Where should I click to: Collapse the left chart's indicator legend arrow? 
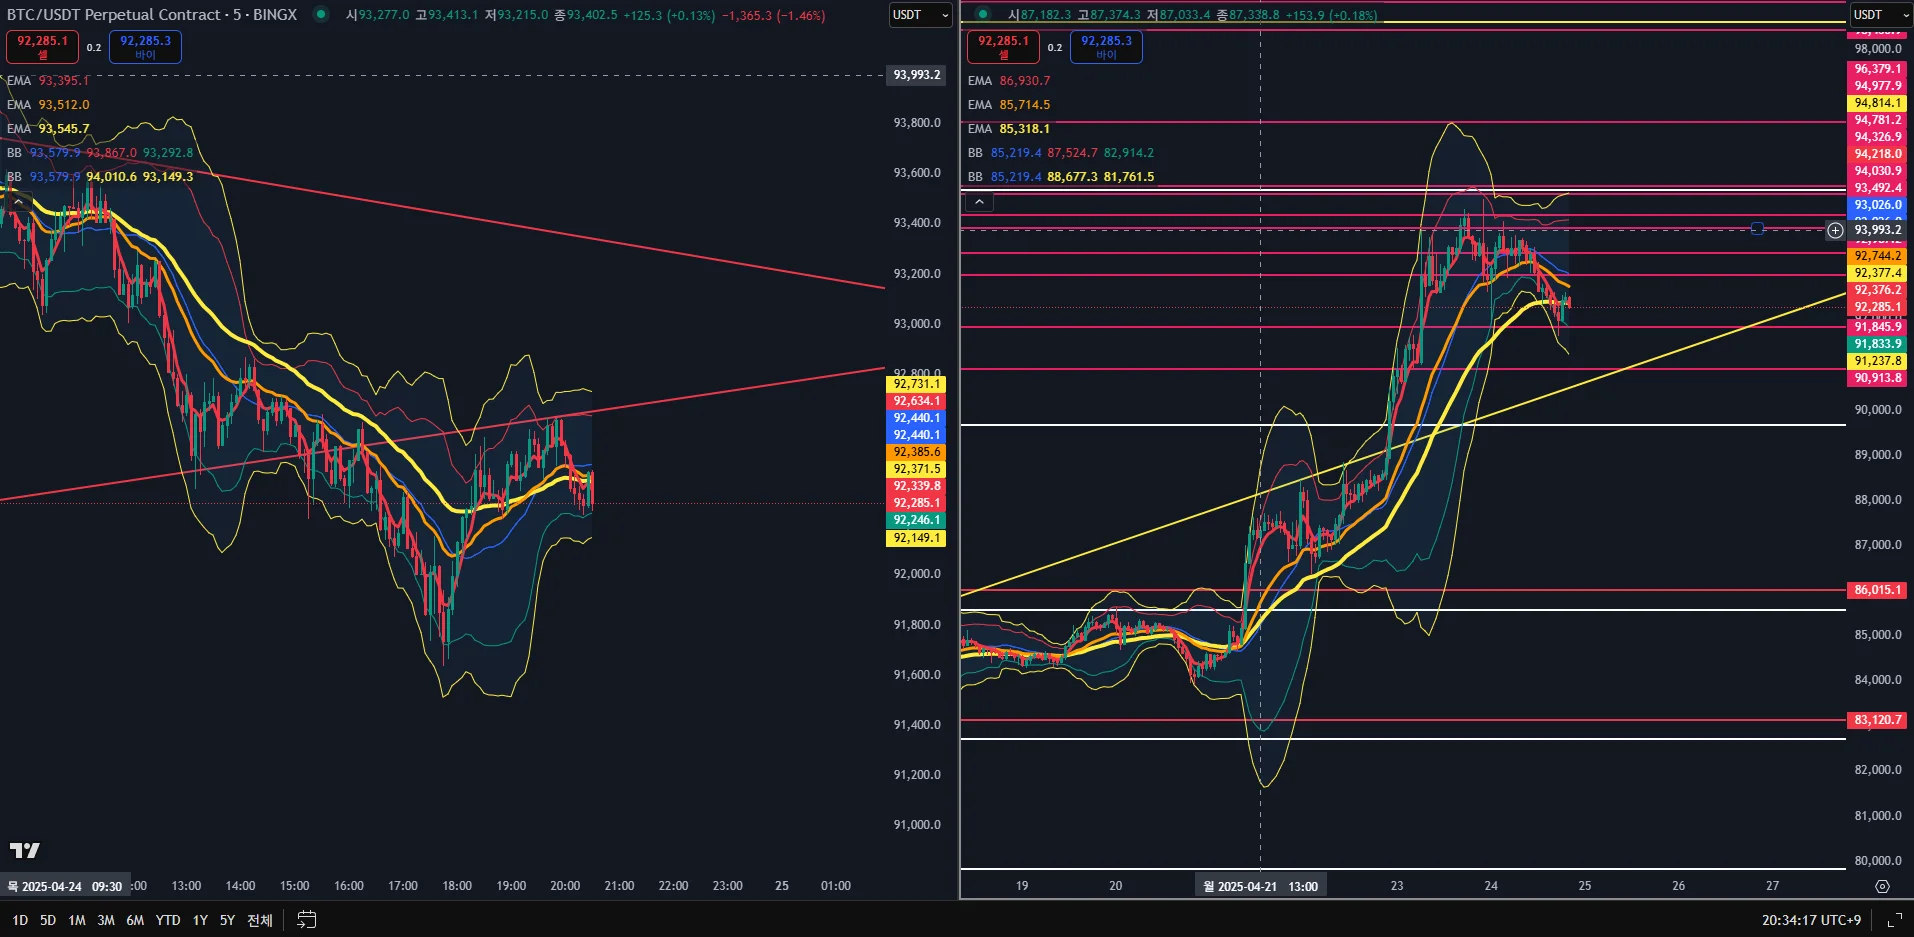[18, 201]
